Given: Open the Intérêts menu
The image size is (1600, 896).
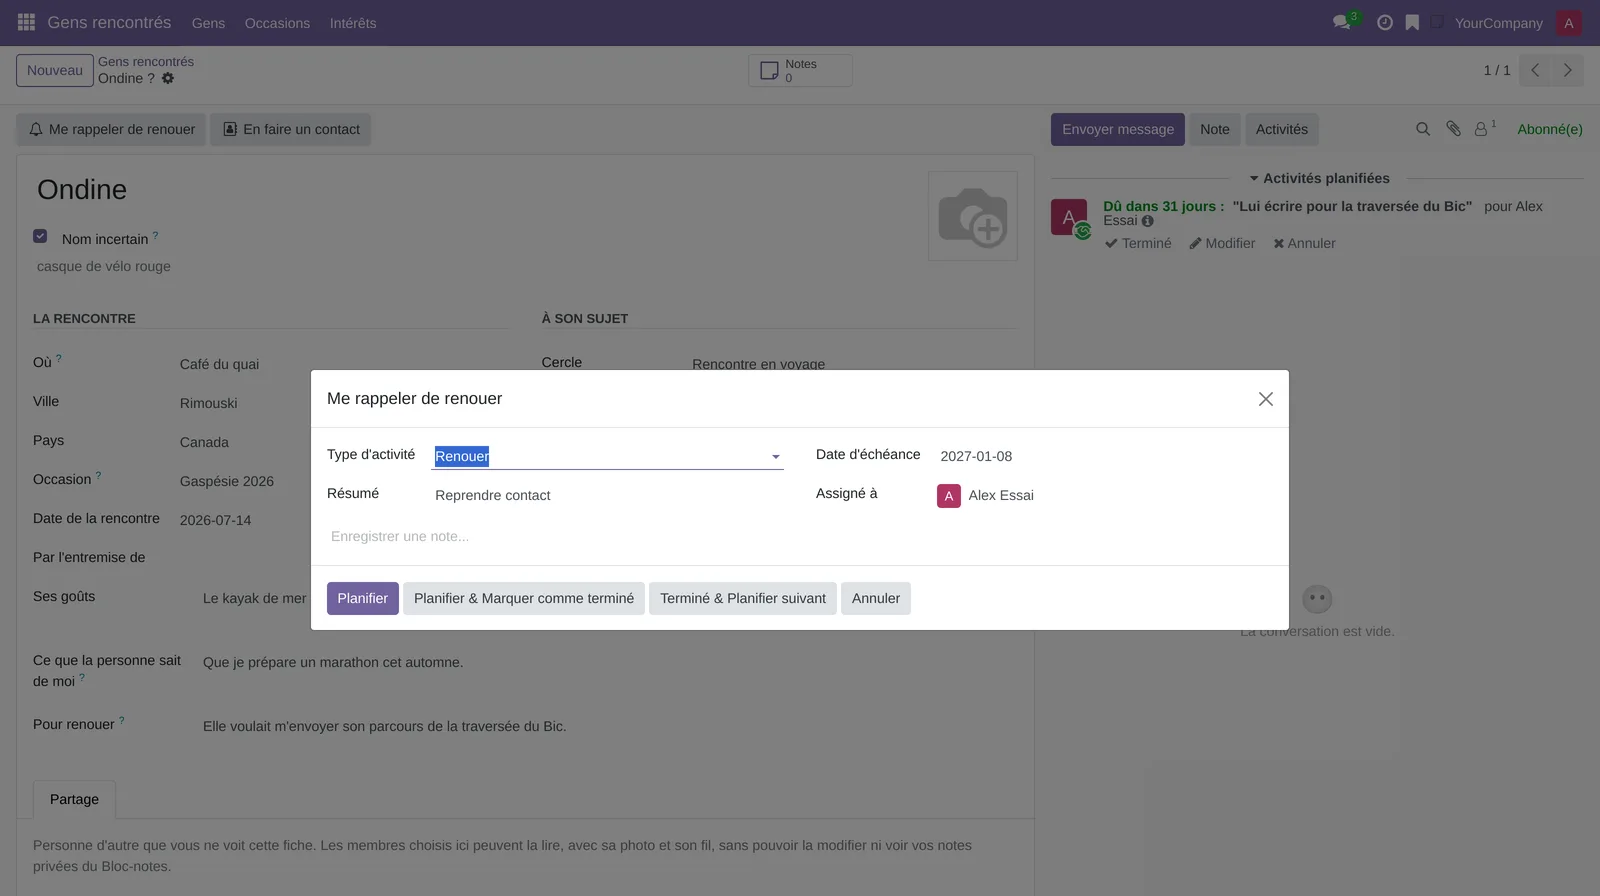Looking at the screenshot, I should (x=353, y=23).
